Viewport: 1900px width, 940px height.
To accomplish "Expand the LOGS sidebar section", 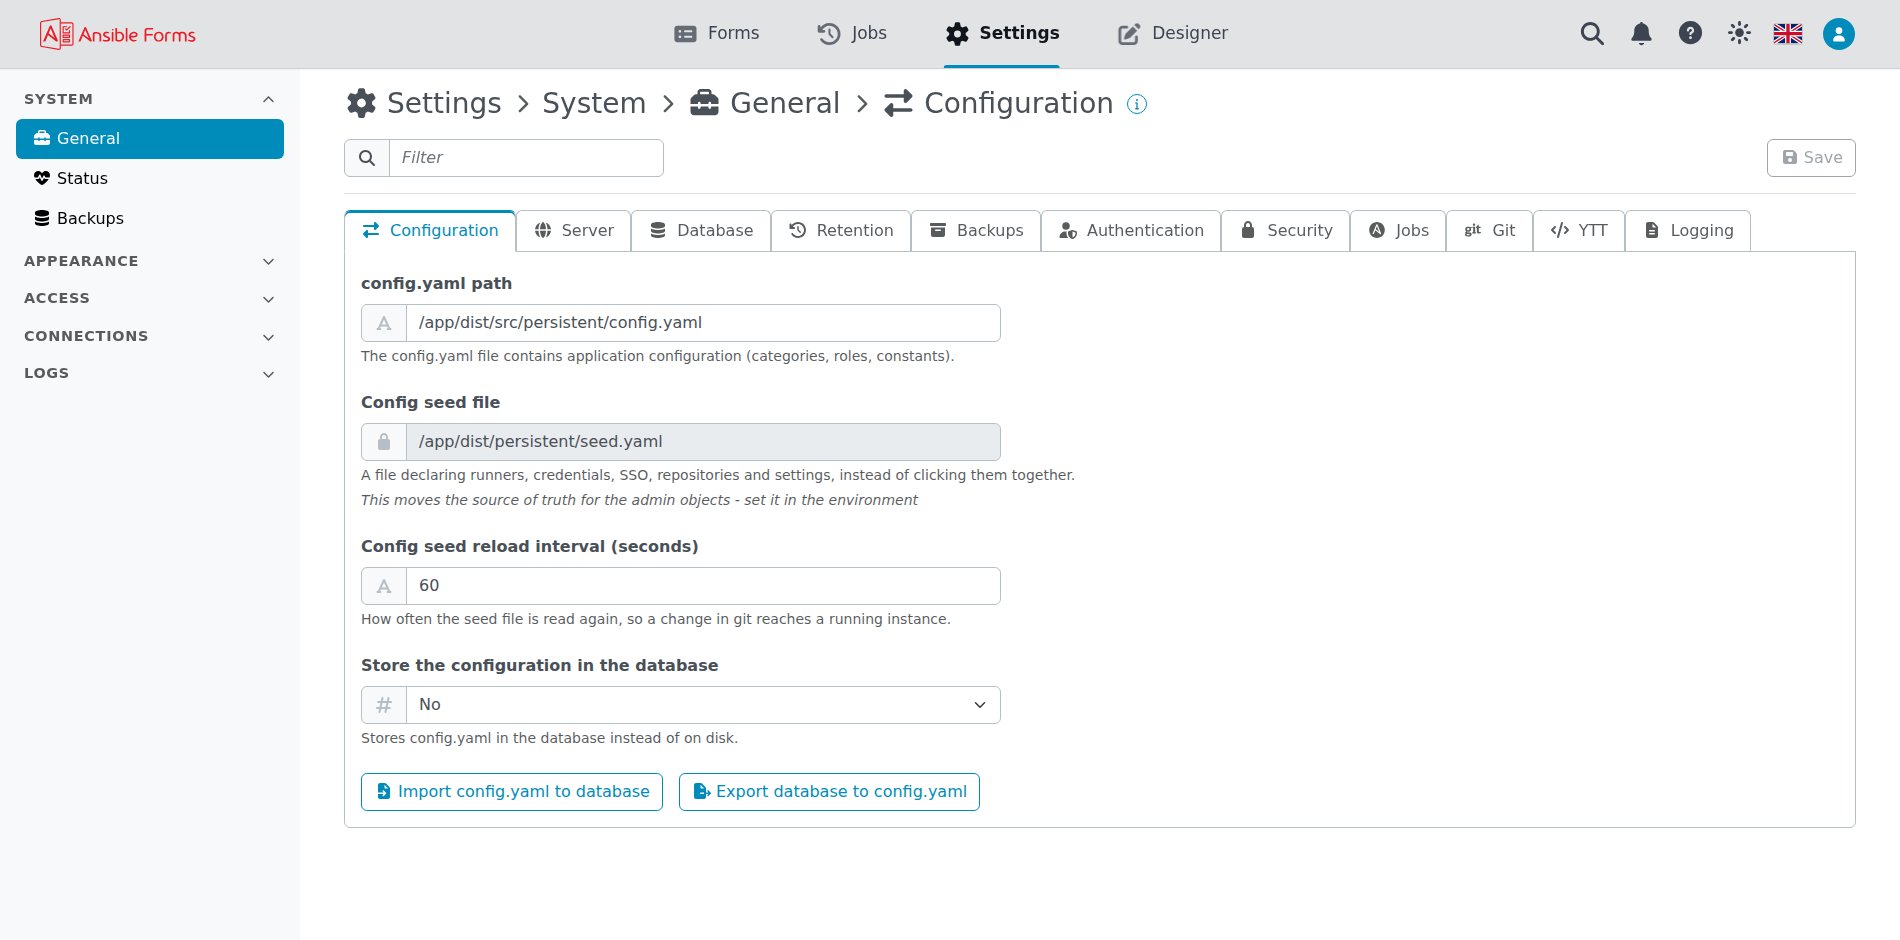I will click(150, 373).
